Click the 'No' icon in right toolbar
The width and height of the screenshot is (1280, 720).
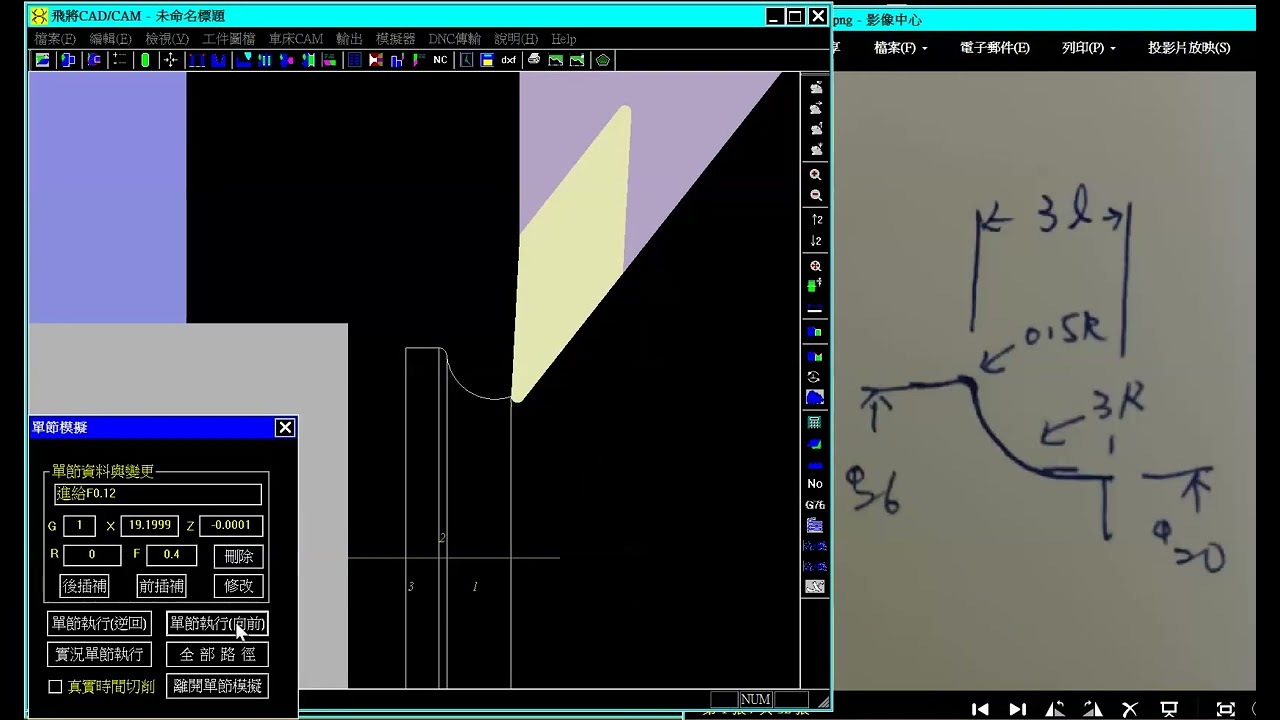coord(815,484)
